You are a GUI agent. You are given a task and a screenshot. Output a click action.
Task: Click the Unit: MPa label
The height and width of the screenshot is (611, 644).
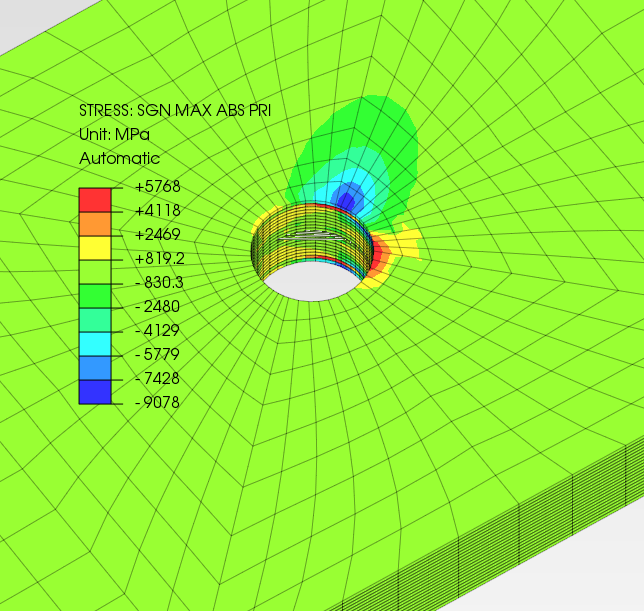point(114,135)
